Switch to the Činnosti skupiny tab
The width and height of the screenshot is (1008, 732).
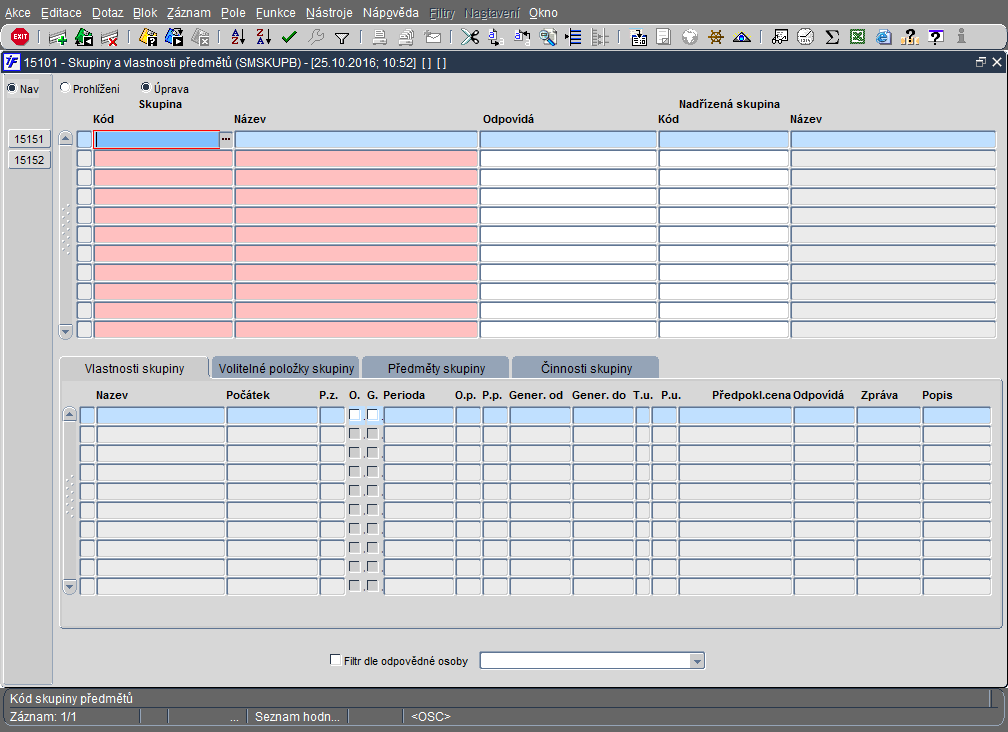click(x=586, y=368)
